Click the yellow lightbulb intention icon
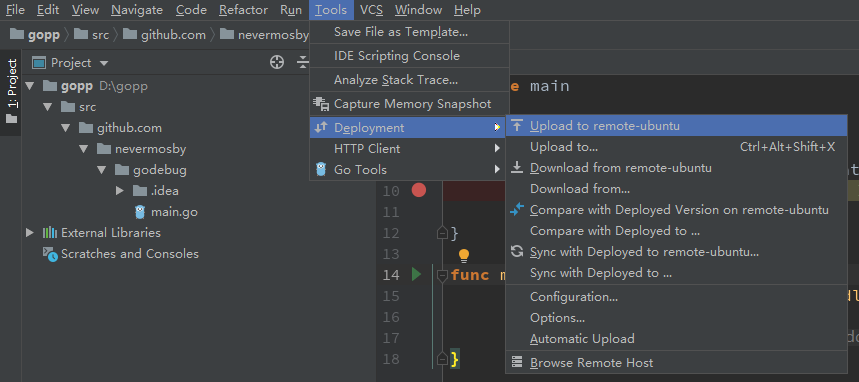 click(464, 255)
